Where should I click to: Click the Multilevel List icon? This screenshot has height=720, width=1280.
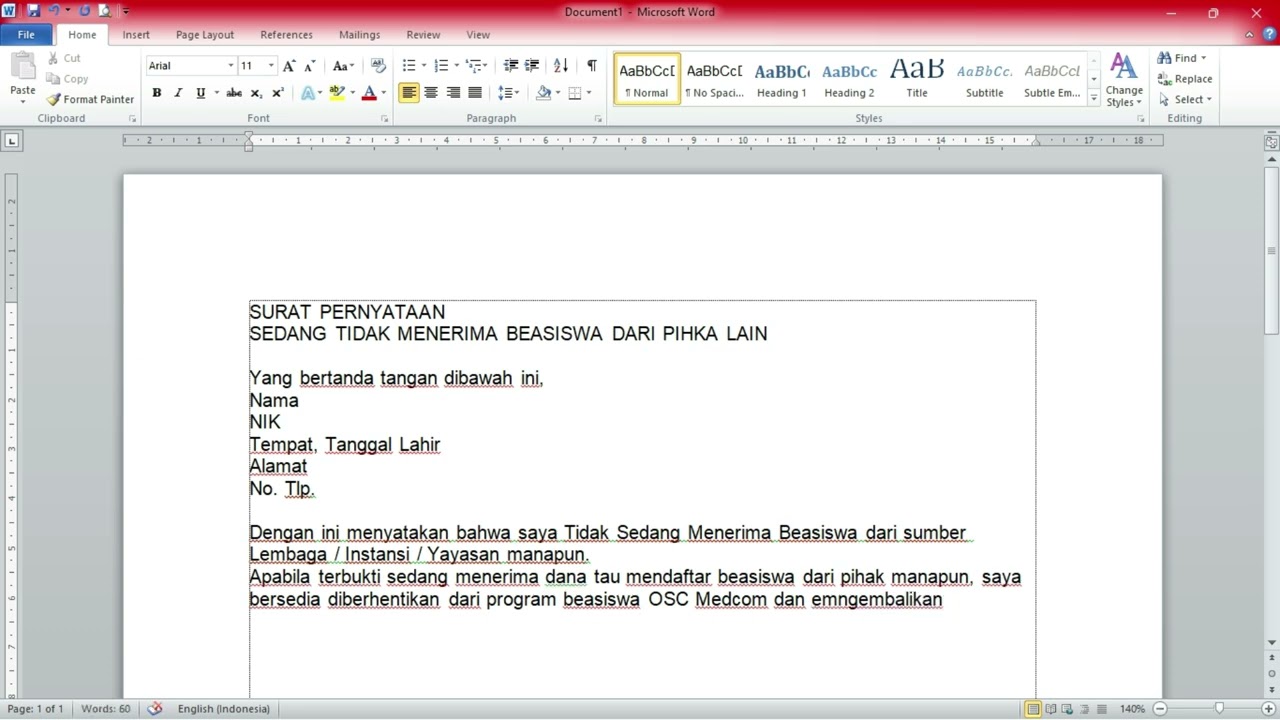[x=473, y=66]
